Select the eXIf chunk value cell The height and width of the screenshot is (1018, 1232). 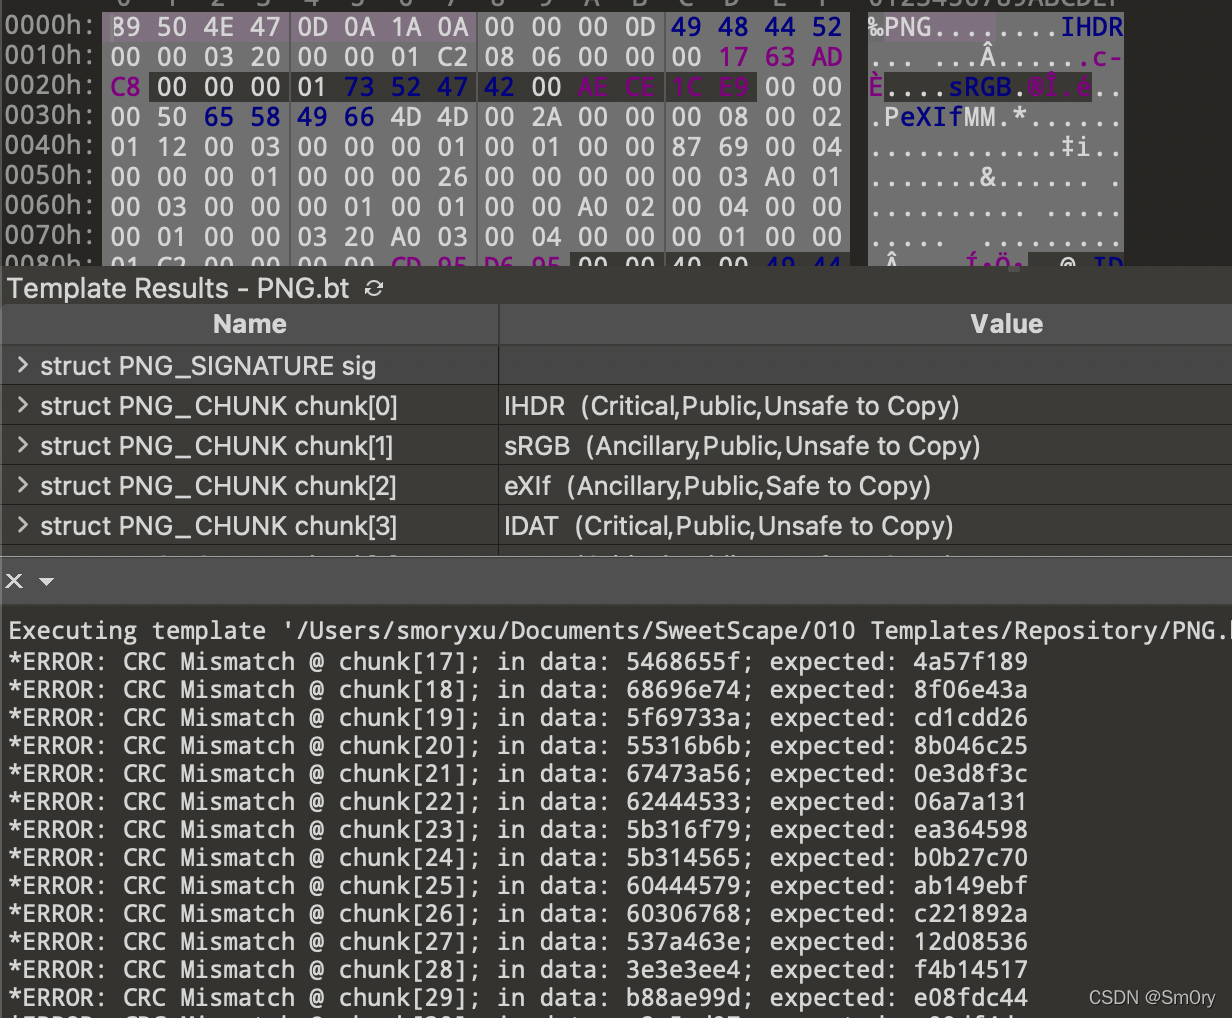tap(866, 486)
